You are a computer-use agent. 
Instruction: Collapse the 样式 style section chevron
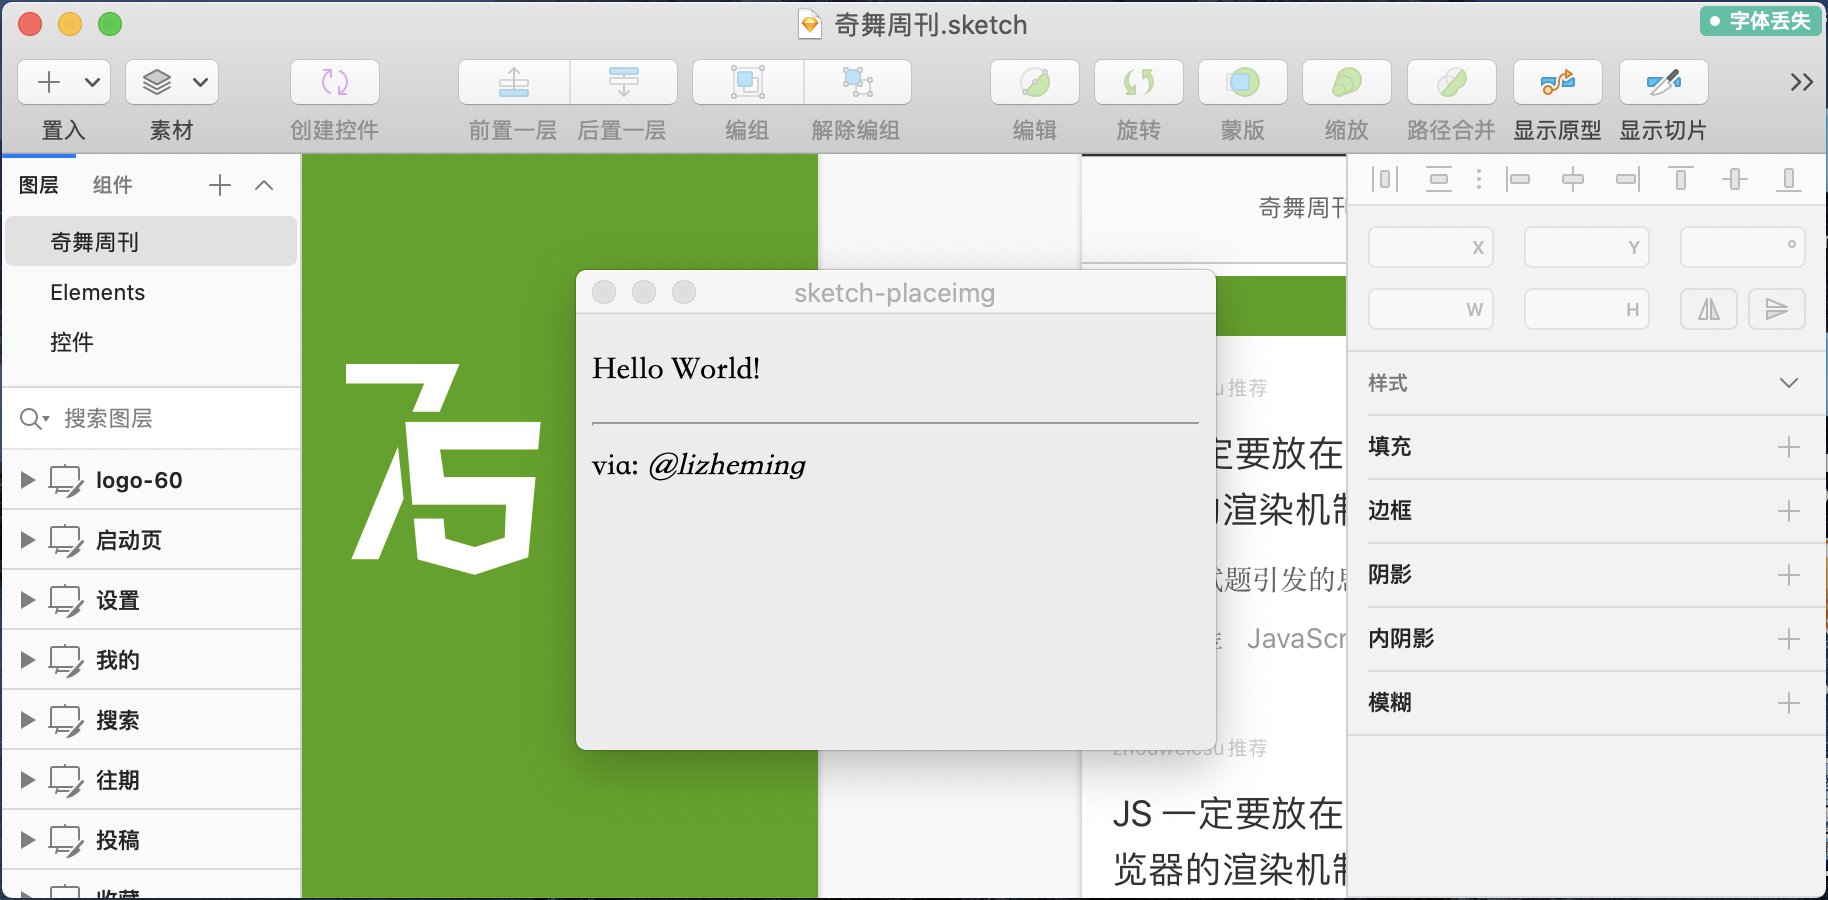point(1789,383)
